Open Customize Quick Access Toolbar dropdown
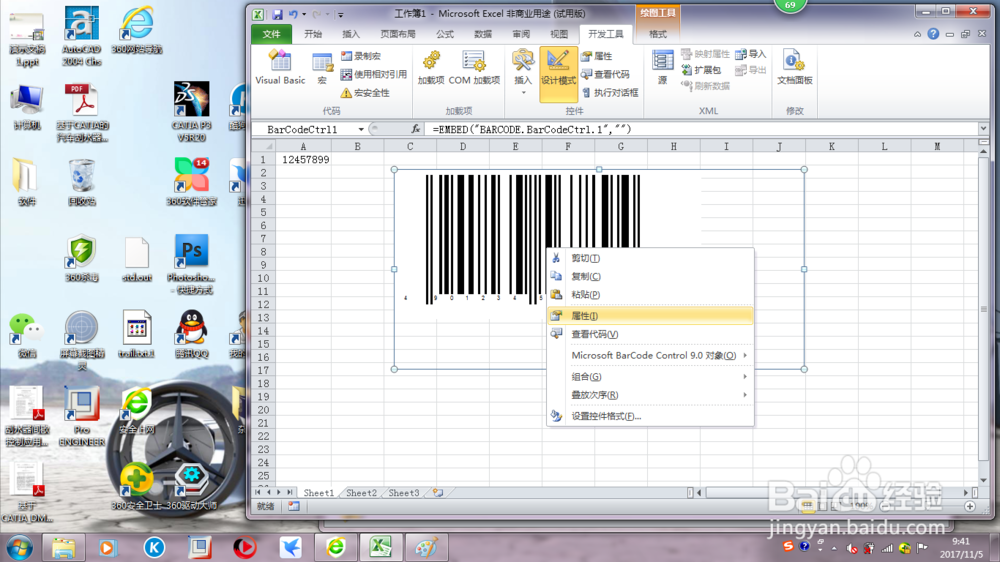 point(341,15)
